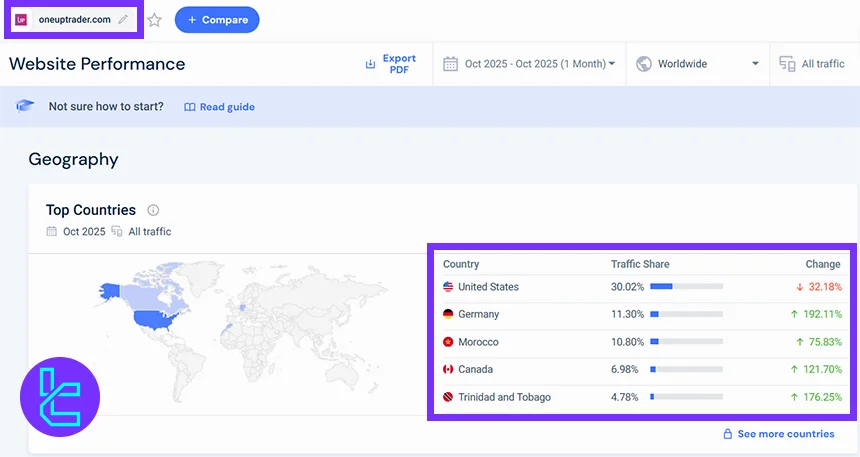Open the All traffic device filter
This screenshot has height=457, width=860.
pos(812,64)
